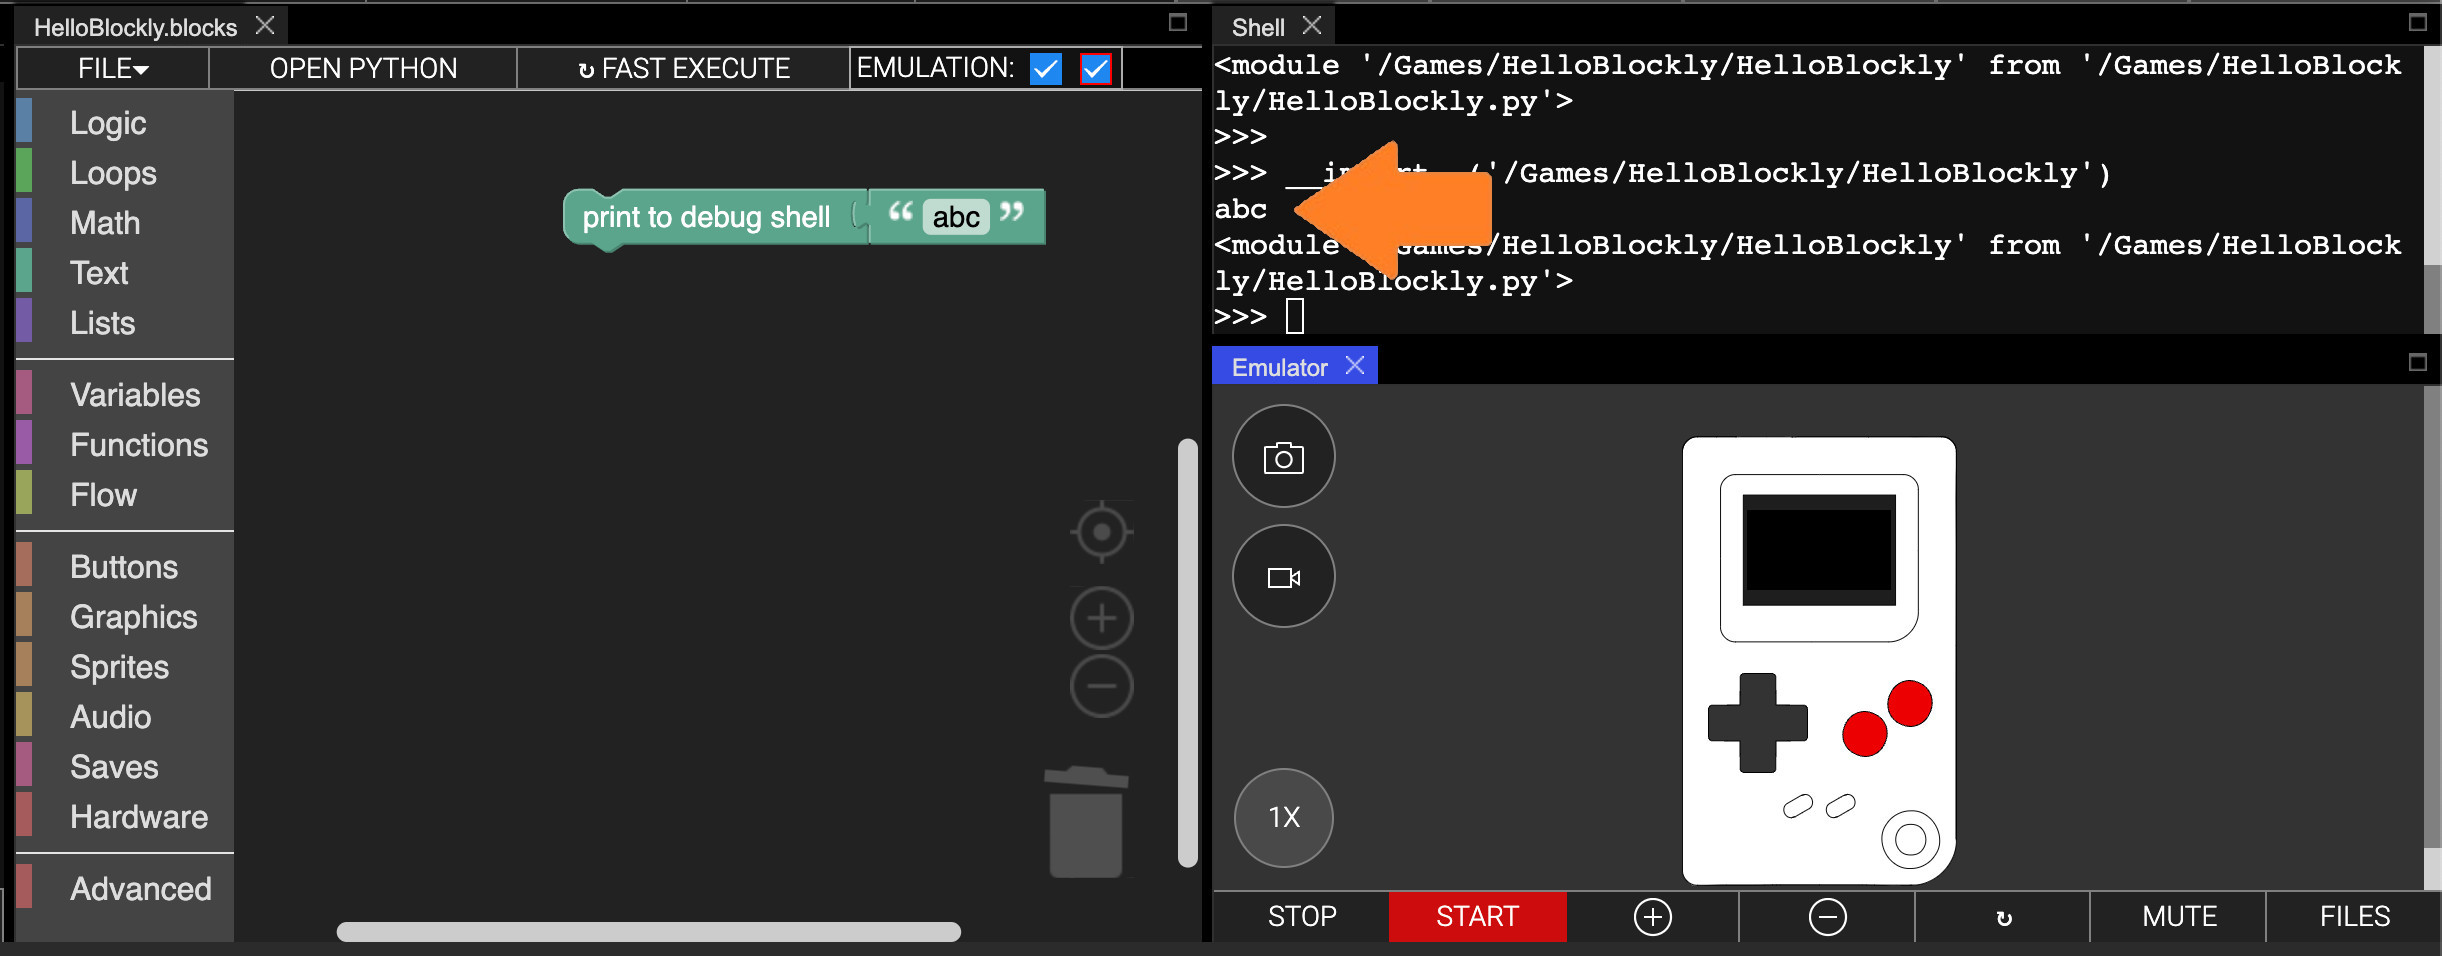2442x956 pixels.
Task: Click the workspace trash can
Action: tap(1085, 822)
